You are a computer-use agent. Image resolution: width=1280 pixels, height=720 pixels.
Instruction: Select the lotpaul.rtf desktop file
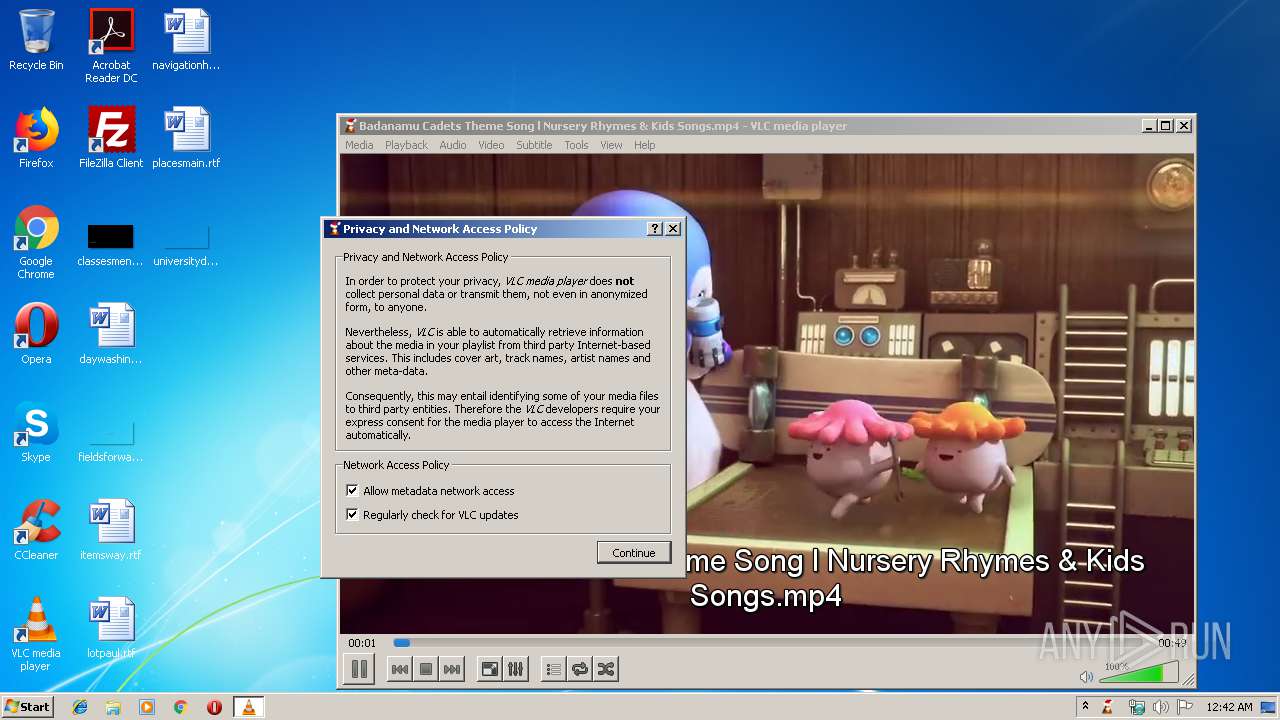point(111,628)
